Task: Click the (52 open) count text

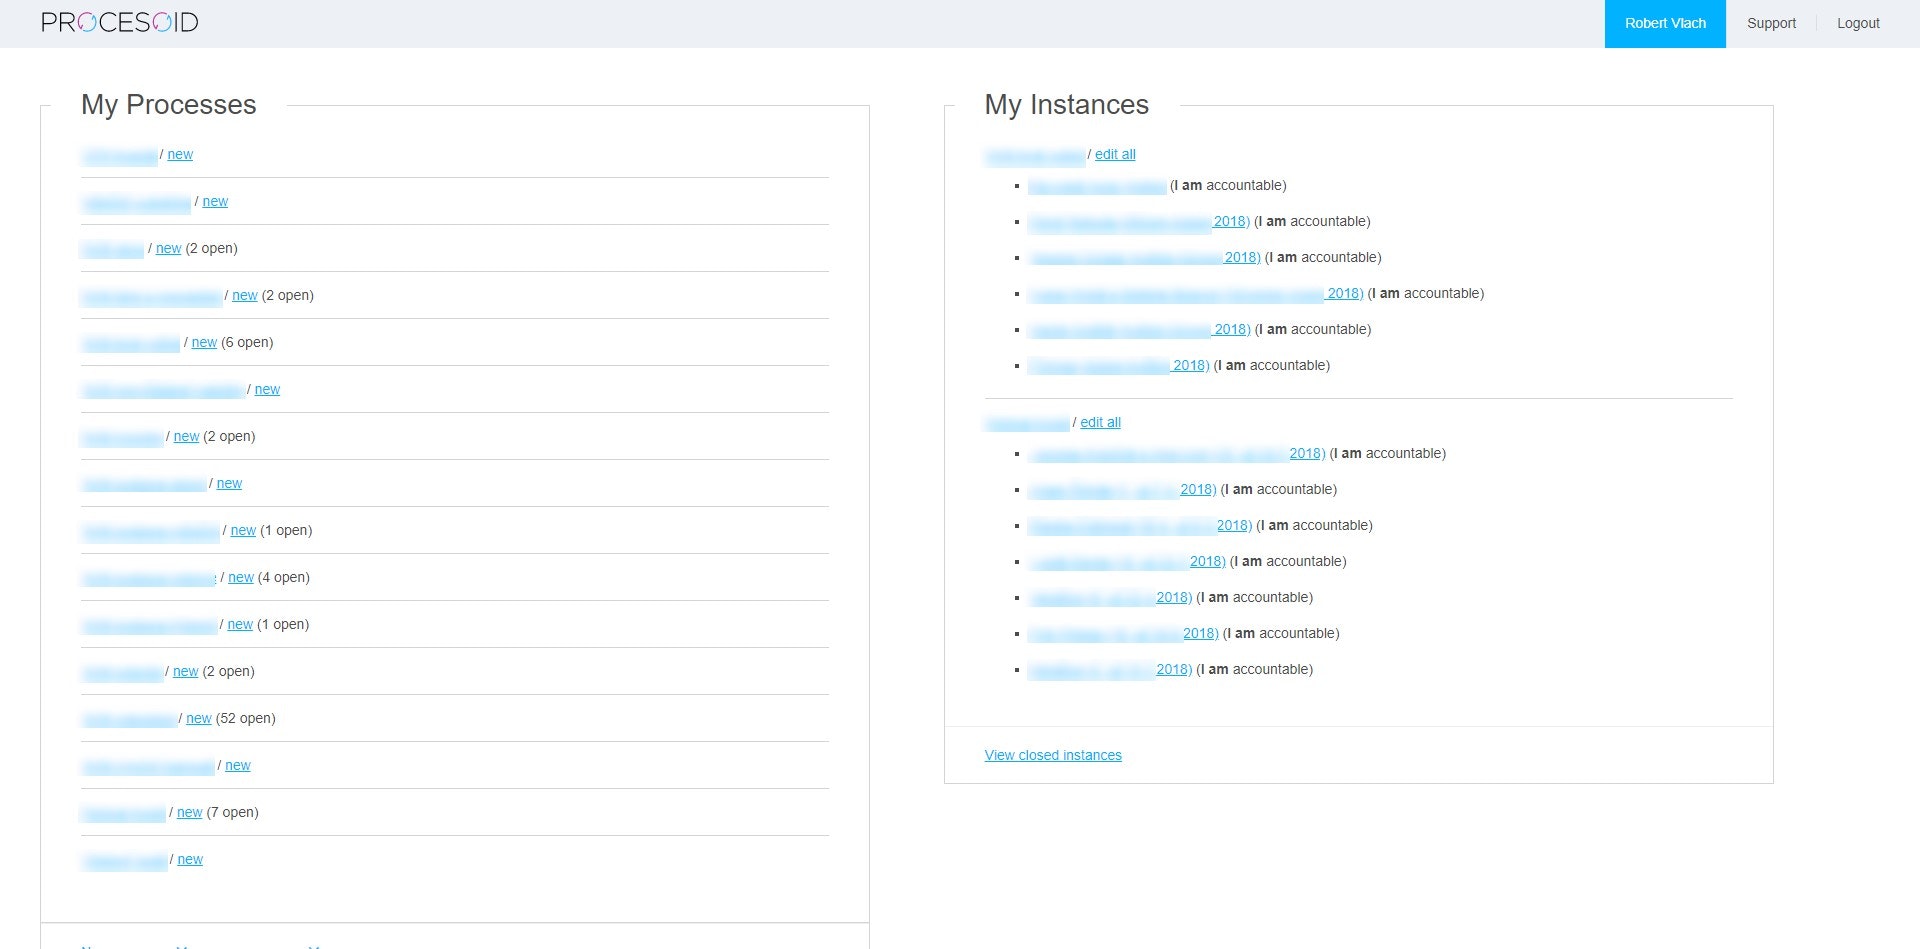Action: pos(246,718)
